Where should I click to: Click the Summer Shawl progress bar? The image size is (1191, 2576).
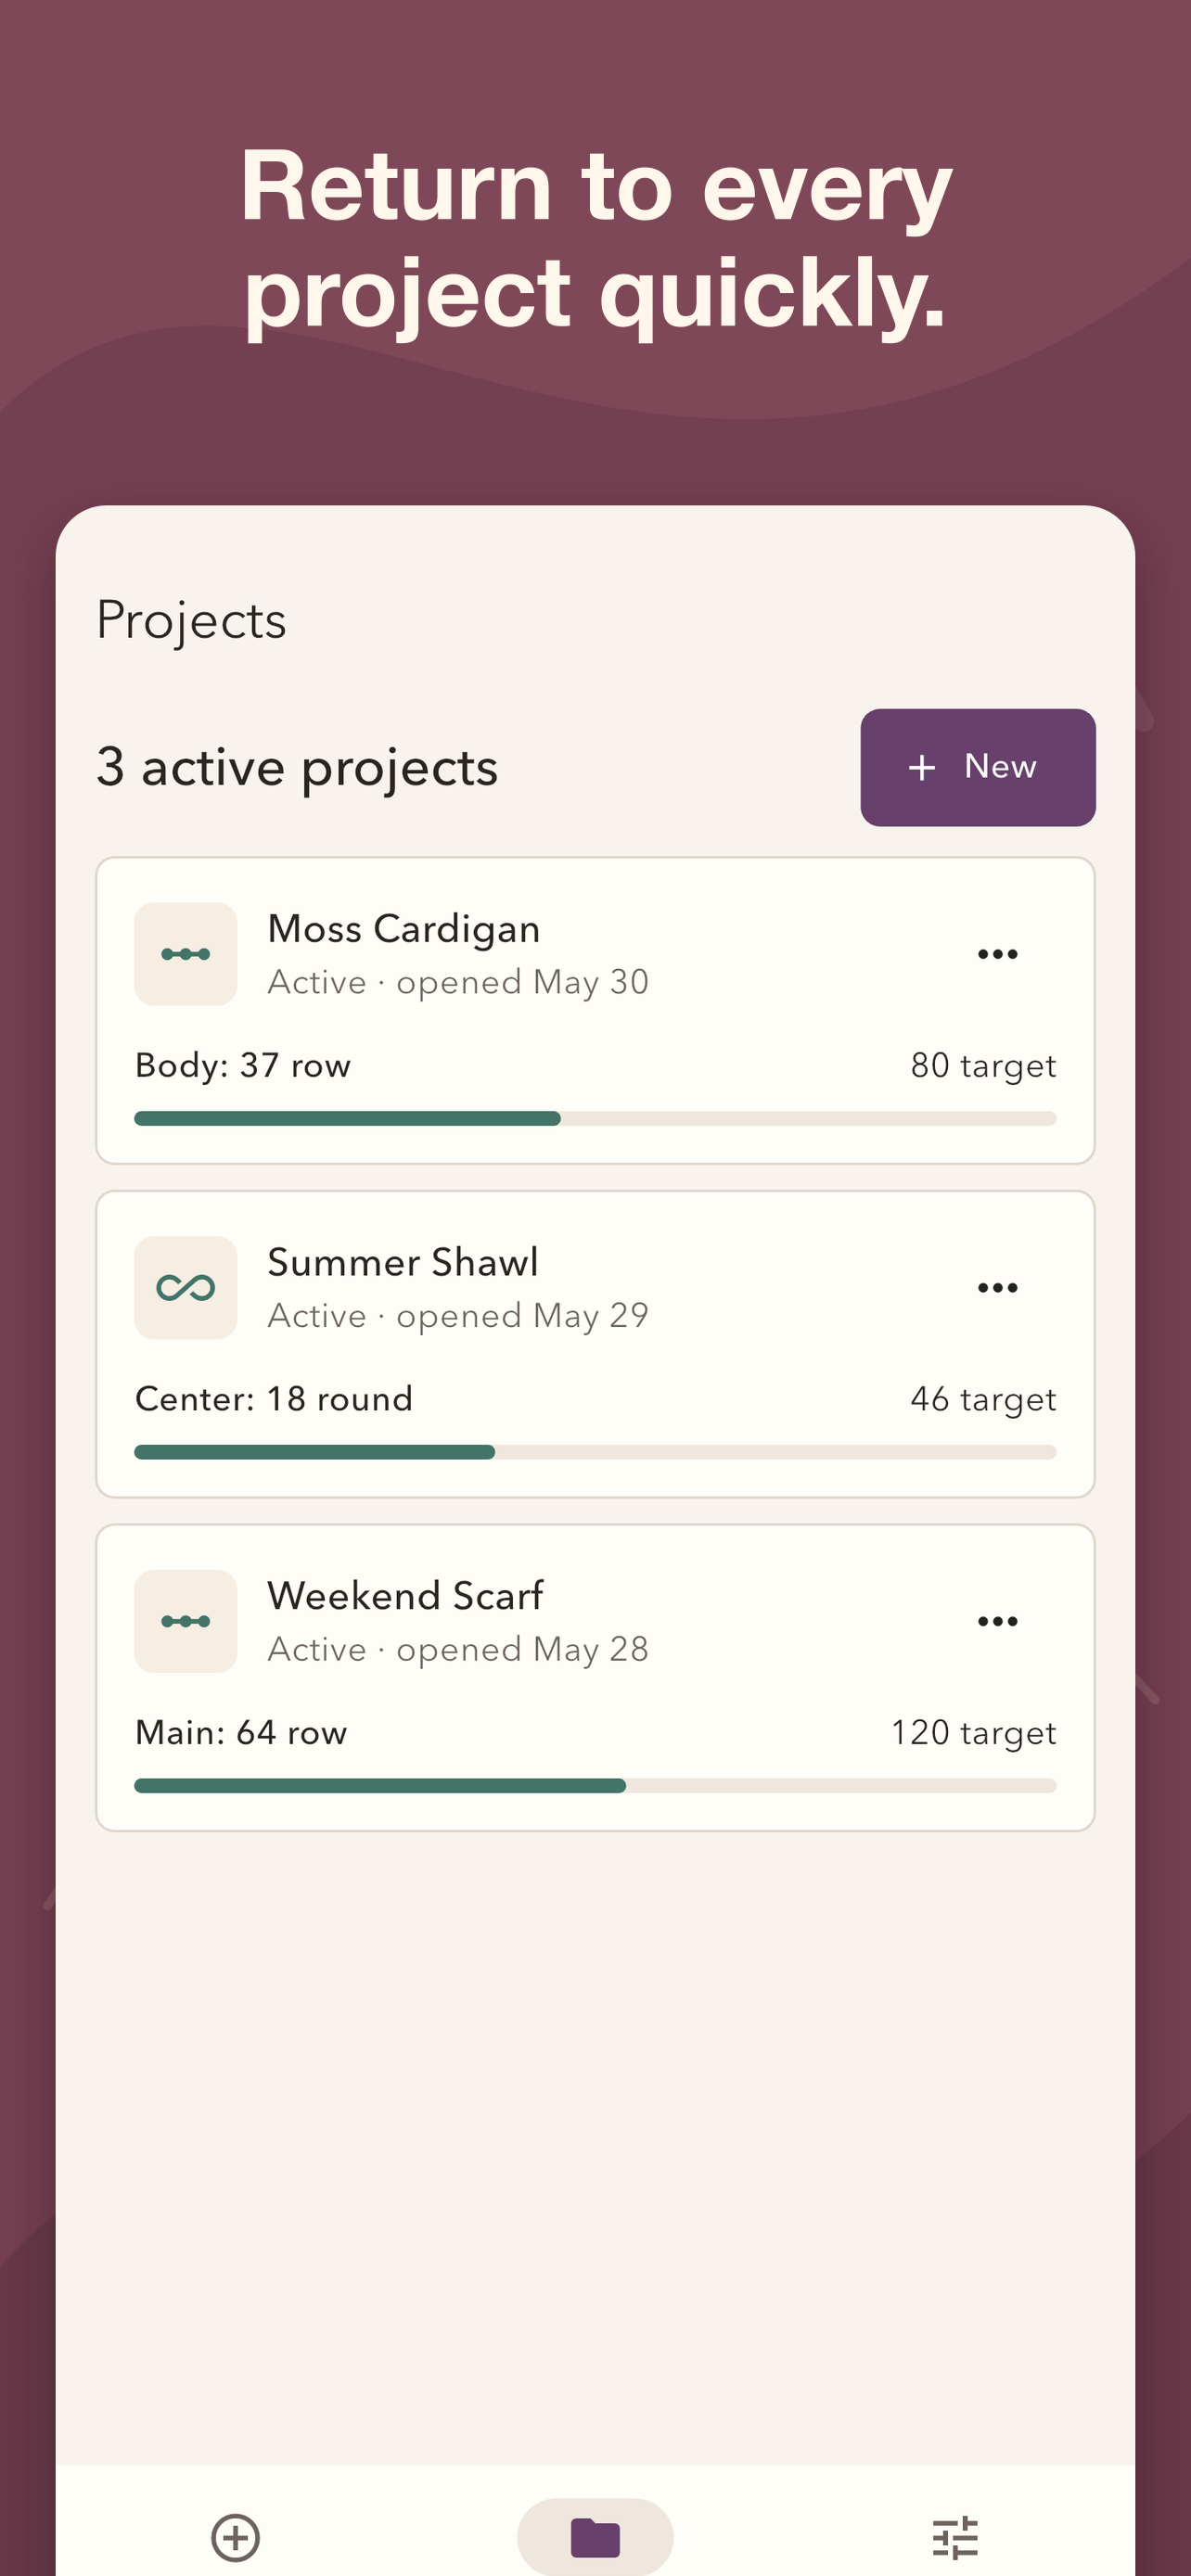click(595, 1452)
